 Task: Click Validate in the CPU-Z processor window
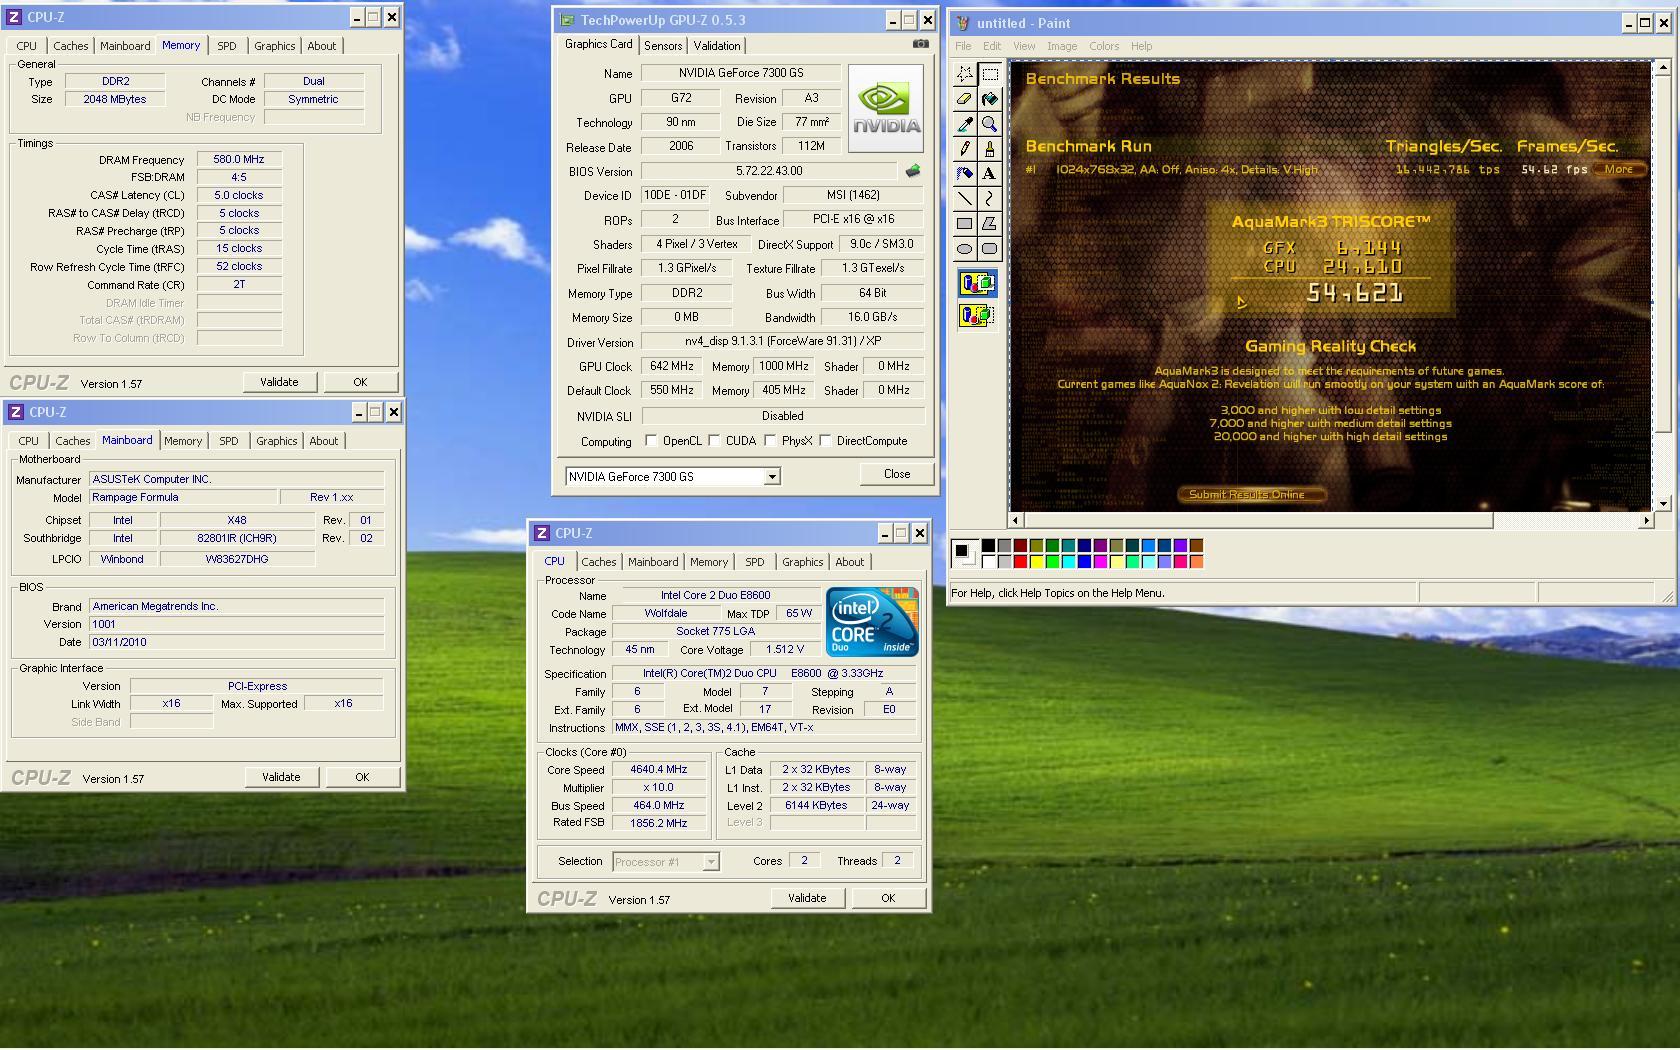[807, 898]
